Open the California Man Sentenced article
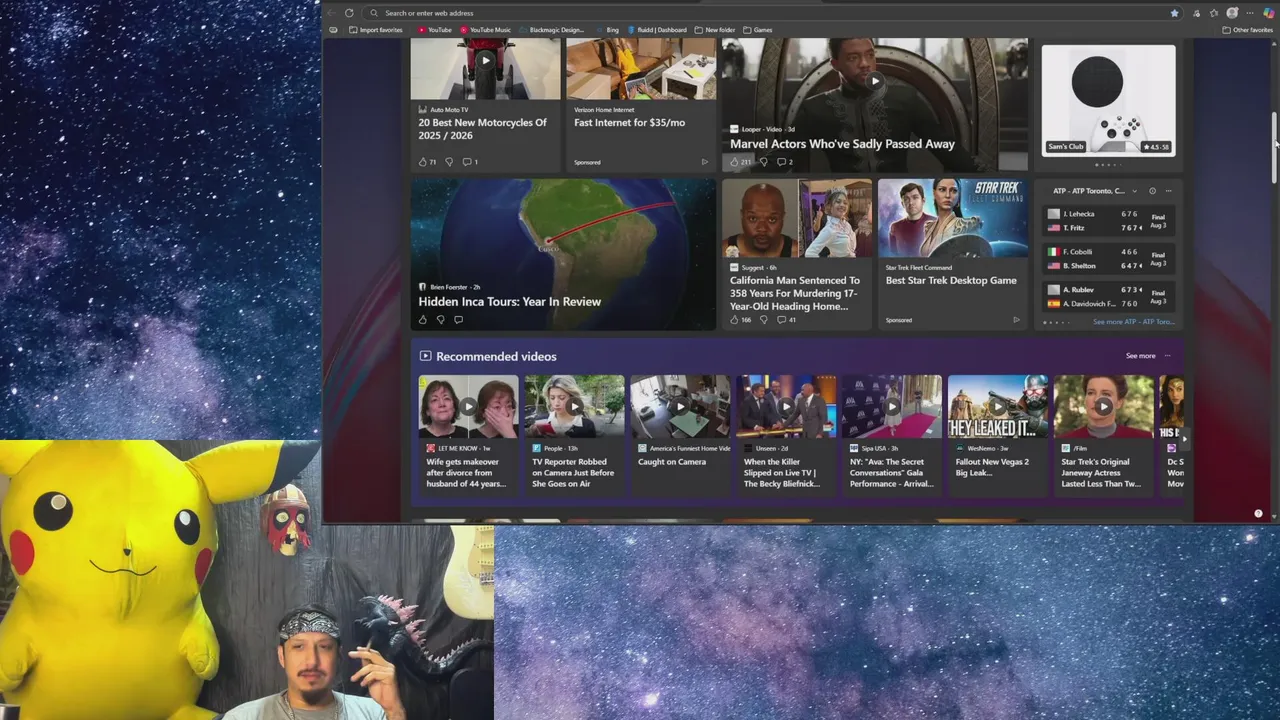This screenshot has width=1280, height=720. [795, 294]
